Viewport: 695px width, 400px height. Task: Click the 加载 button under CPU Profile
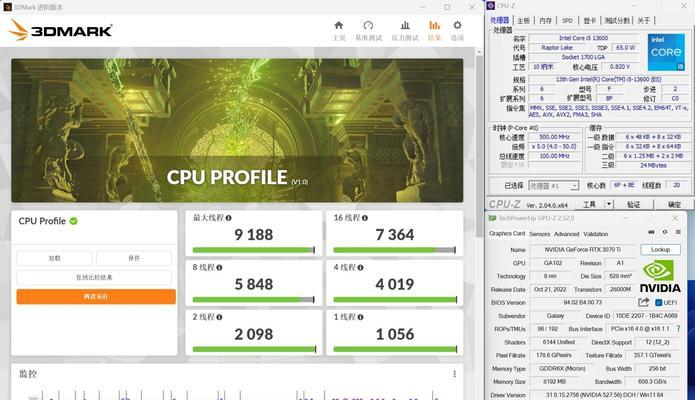tap(55, 258)
